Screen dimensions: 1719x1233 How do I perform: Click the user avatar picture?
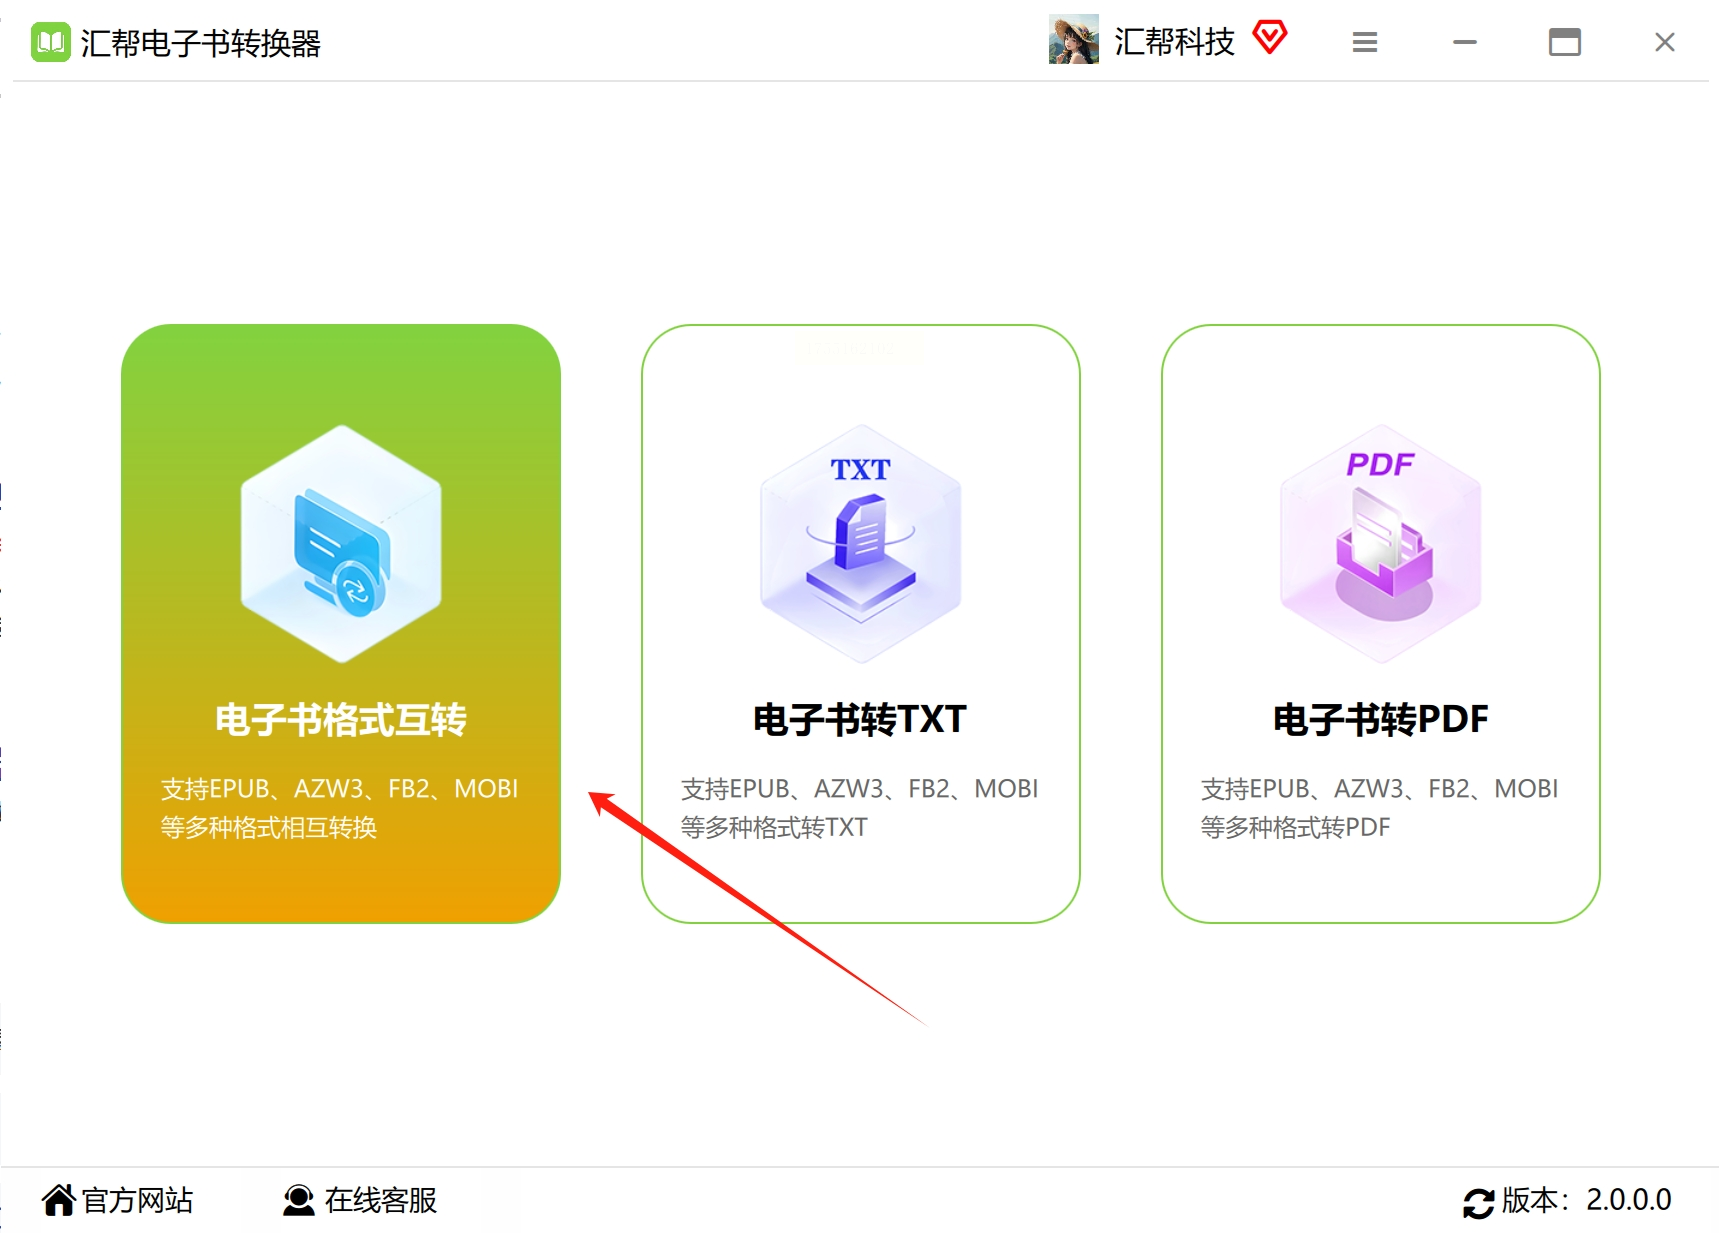pos(1074,40)
